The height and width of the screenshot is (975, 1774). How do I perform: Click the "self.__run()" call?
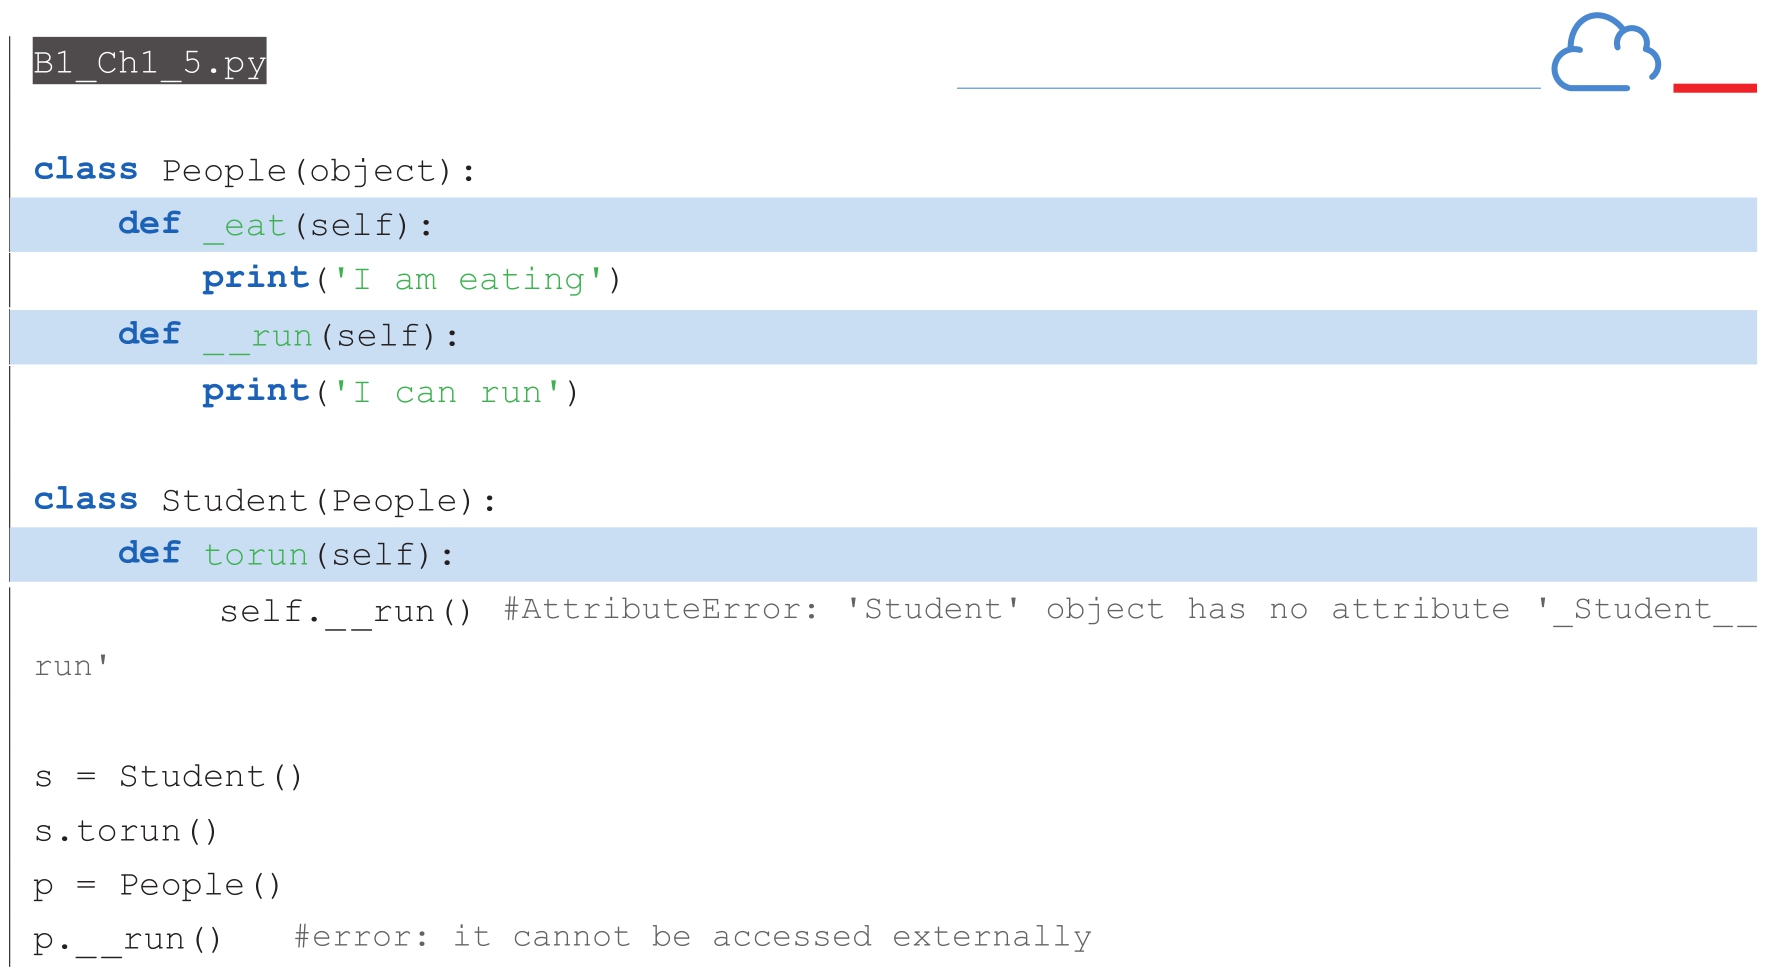point(345,611)
